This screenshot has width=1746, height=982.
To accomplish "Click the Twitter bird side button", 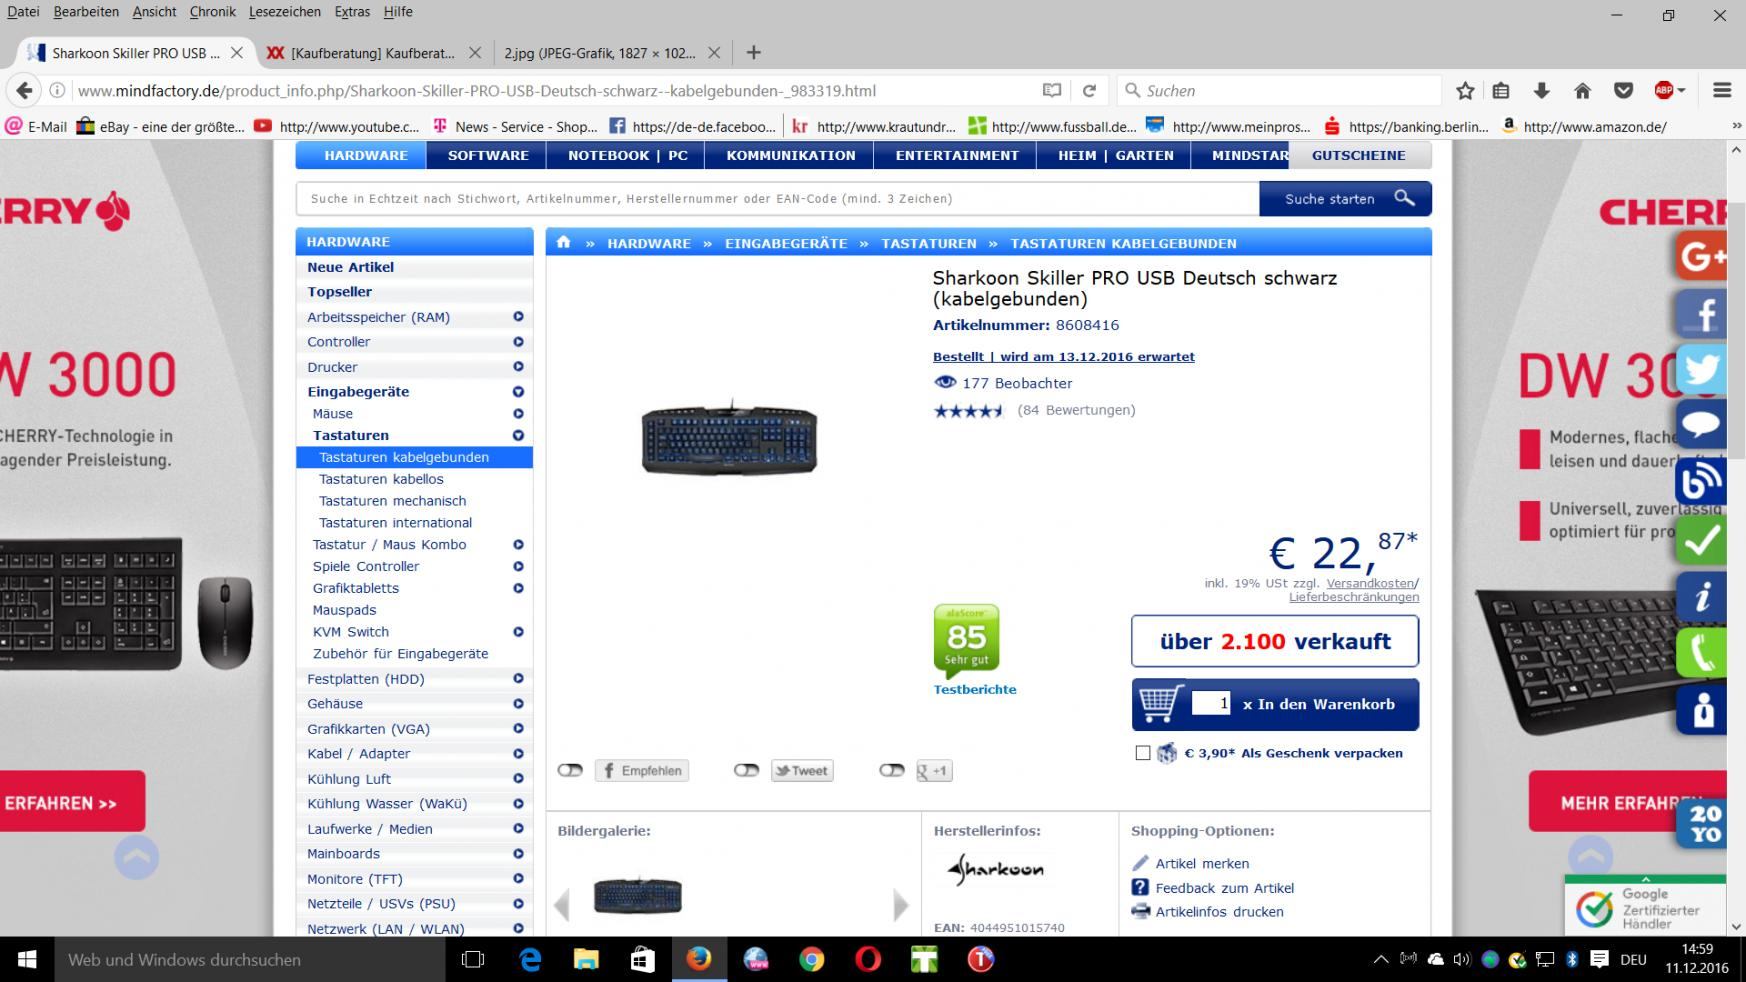I will (1701, 370).
